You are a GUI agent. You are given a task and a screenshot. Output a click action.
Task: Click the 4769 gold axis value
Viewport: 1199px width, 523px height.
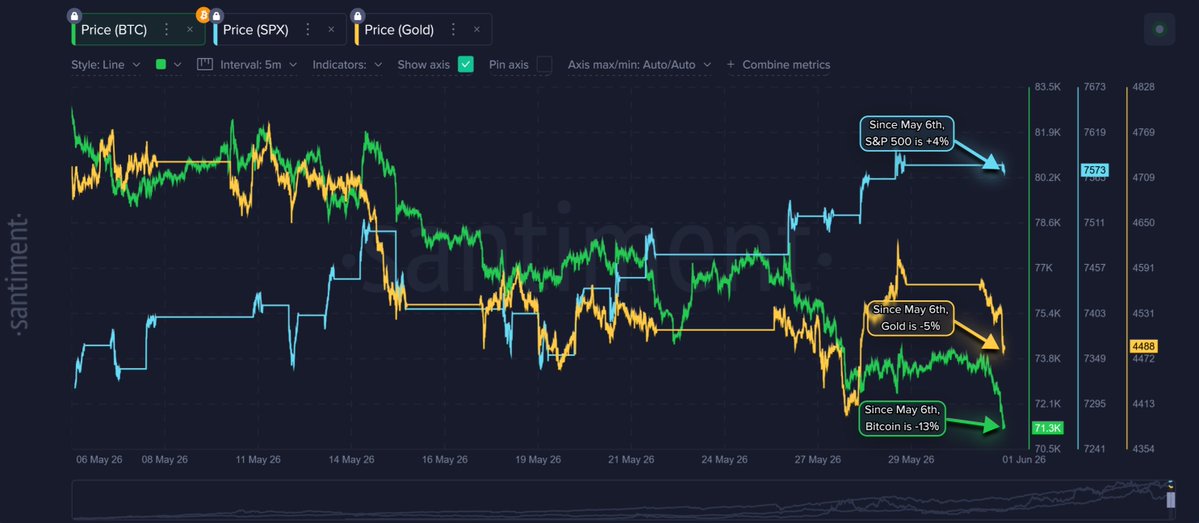click(1144, 132)
